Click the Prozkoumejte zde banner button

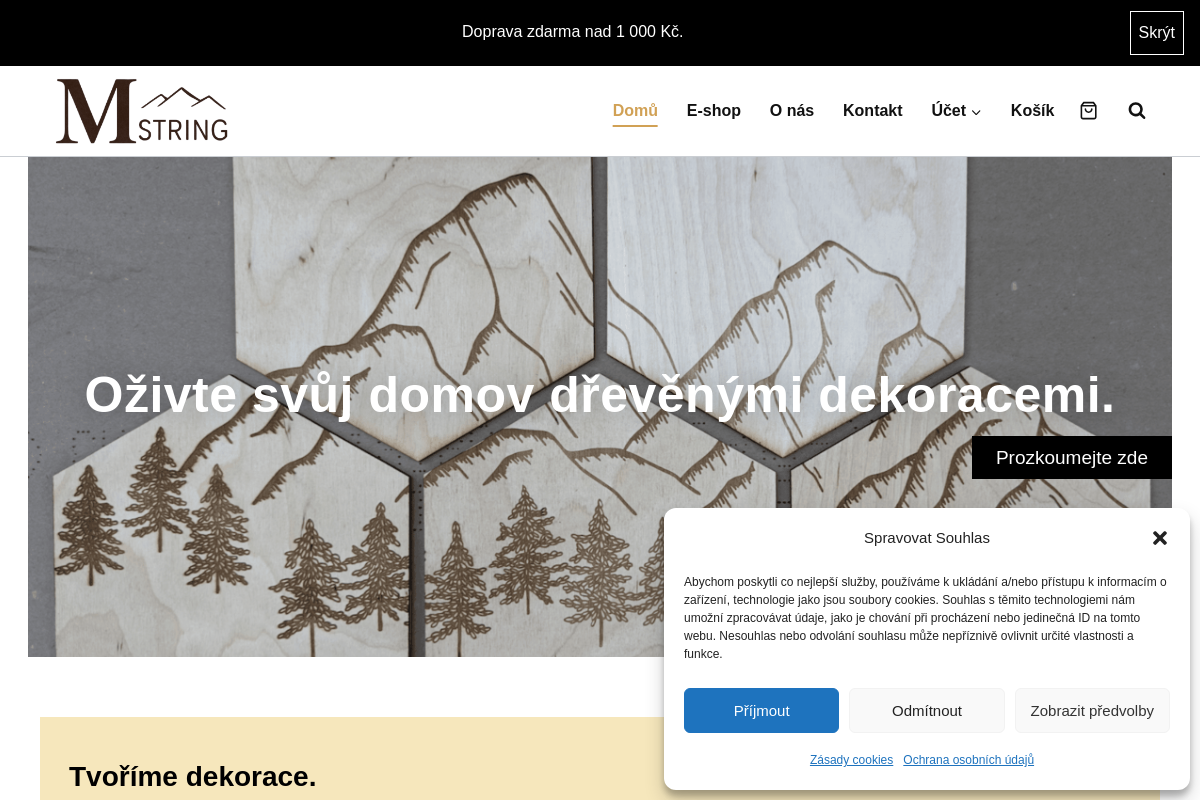(1070, 457)
